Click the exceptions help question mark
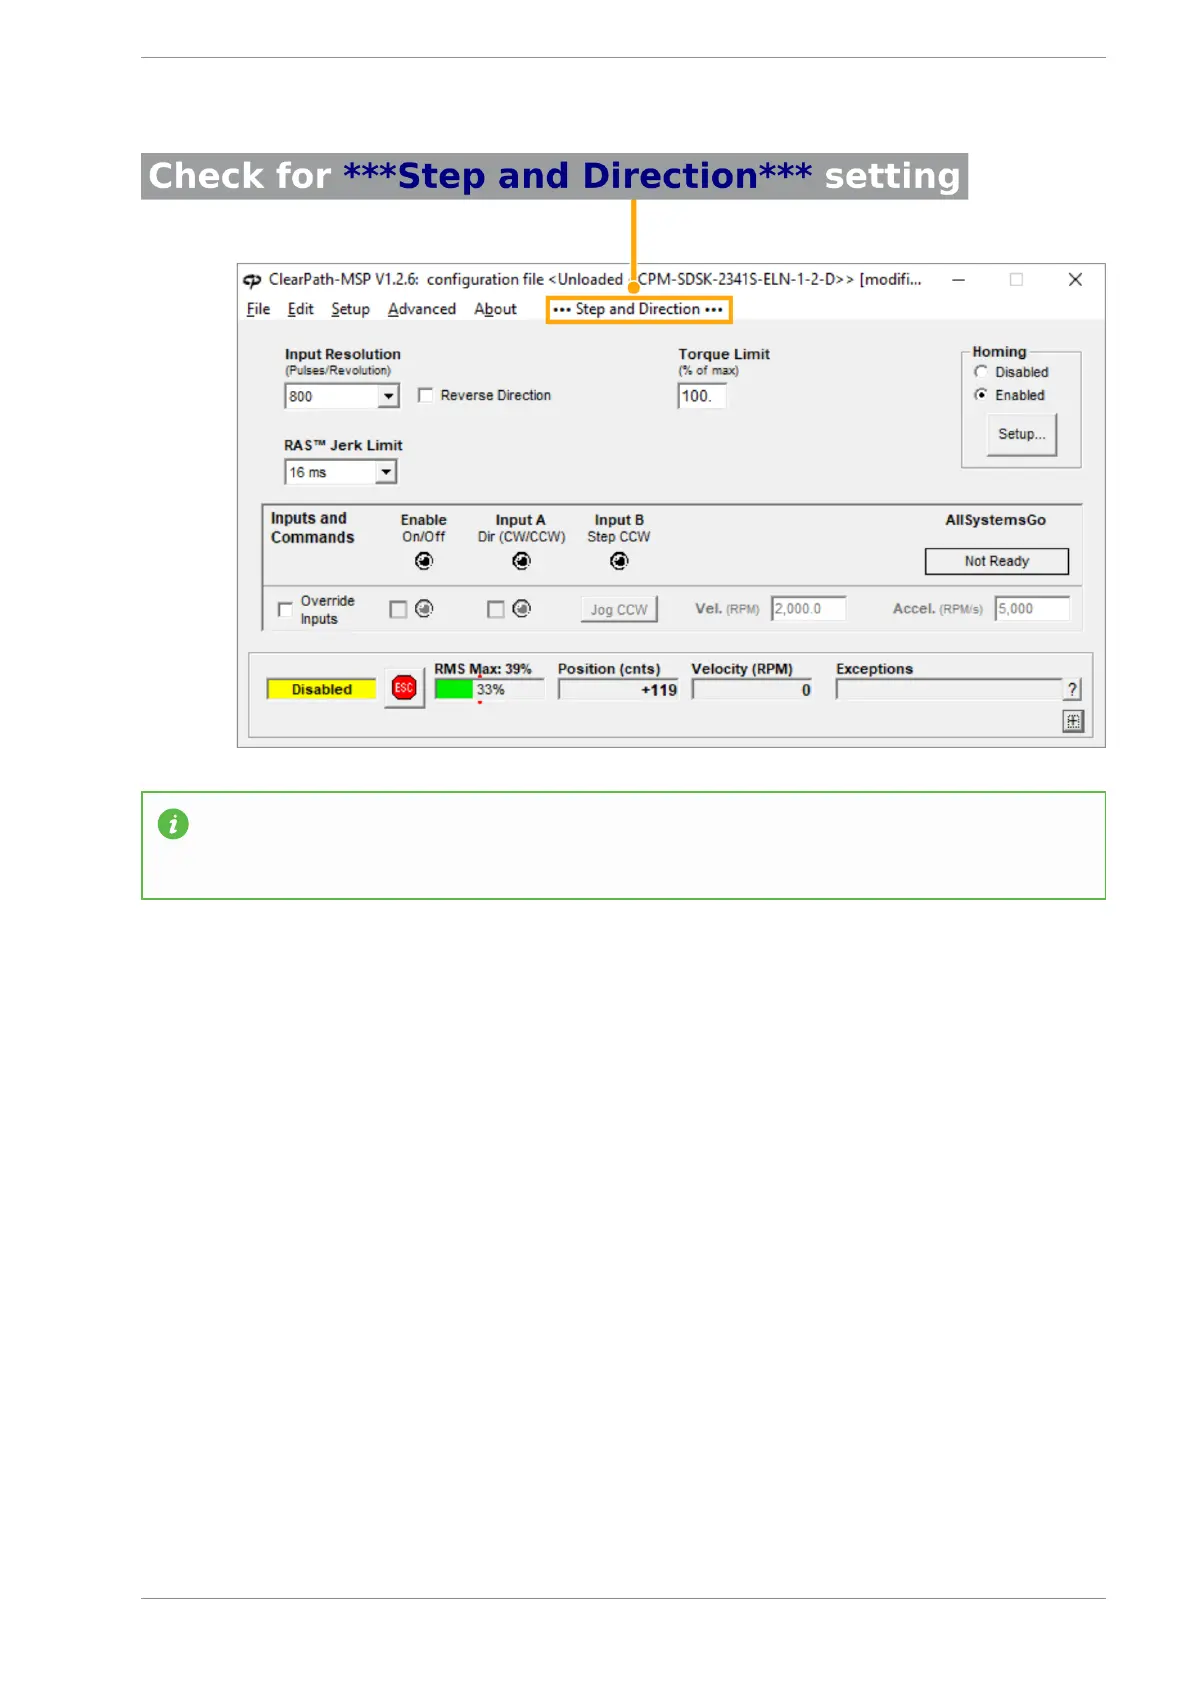The image size is (1191, 1684). click(x=1072, y=689)
